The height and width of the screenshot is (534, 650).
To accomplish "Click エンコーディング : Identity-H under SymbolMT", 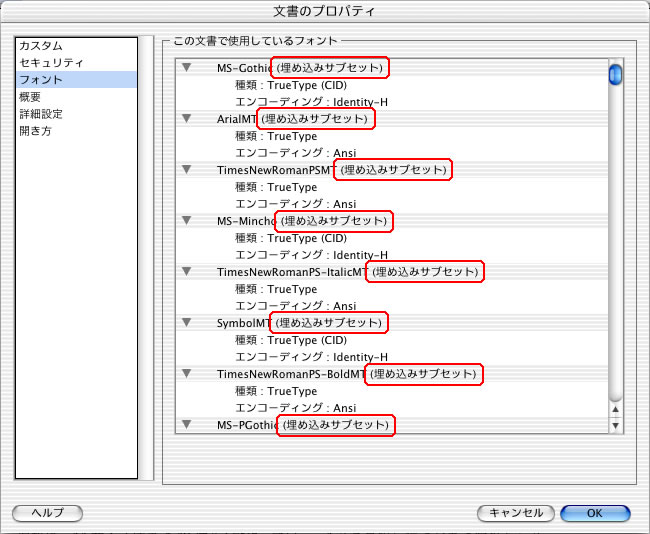I will tap(311, 357).
